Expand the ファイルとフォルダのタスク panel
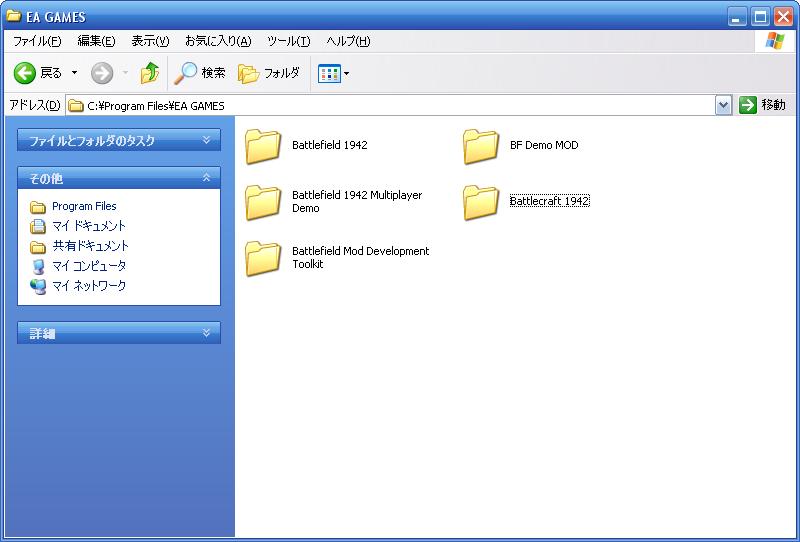The height and width of the screenshot is (542, 800). pos(119,140)
